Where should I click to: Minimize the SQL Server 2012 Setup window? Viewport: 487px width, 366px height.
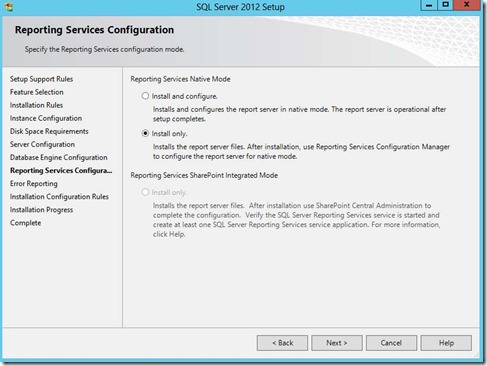click(x=429, y=5)
